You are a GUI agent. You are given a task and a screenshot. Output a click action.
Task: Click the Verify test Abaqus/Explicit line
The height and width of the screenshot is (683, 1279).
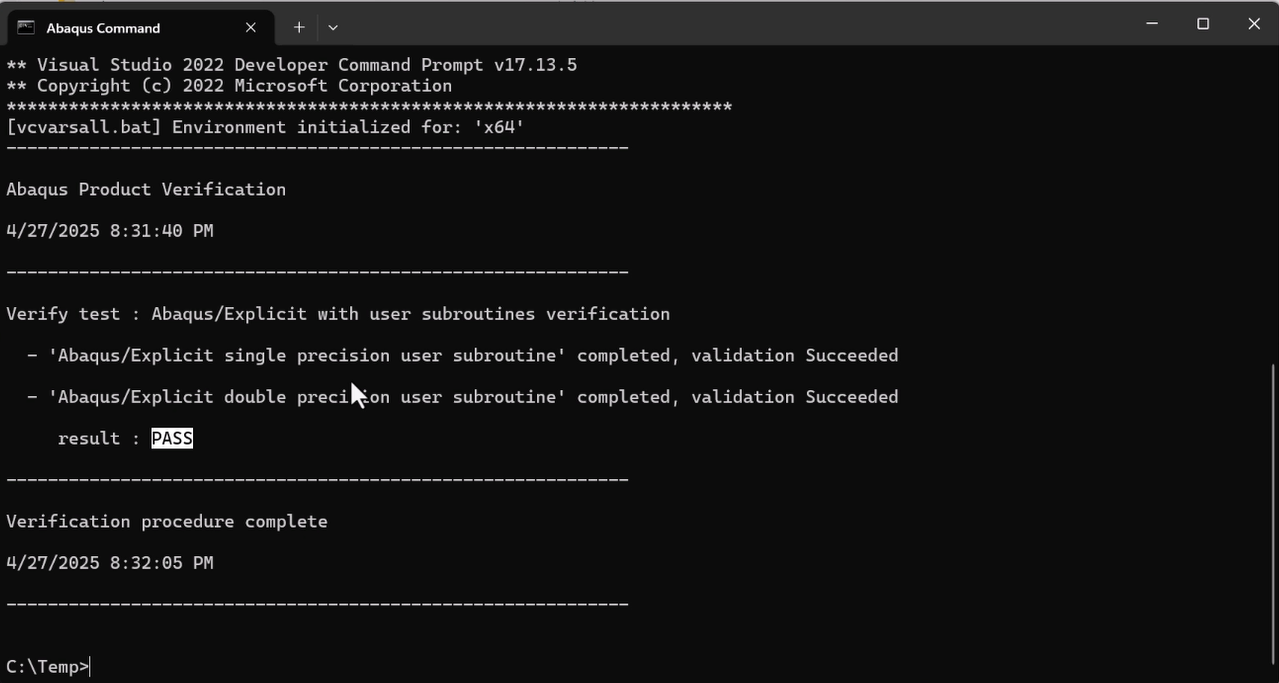337,313
